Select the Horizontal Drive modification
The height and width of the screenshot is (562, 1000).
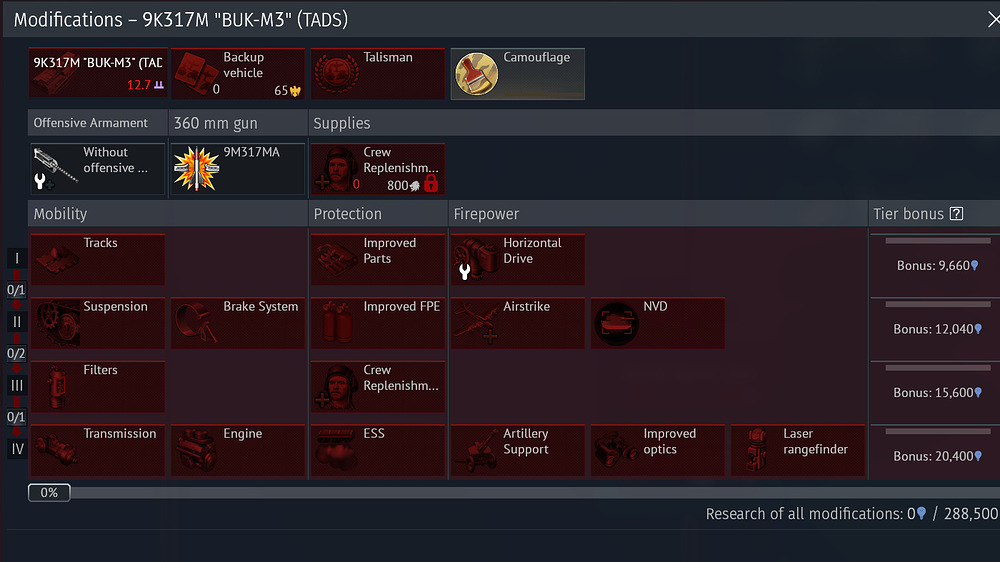tap(517, 259)
